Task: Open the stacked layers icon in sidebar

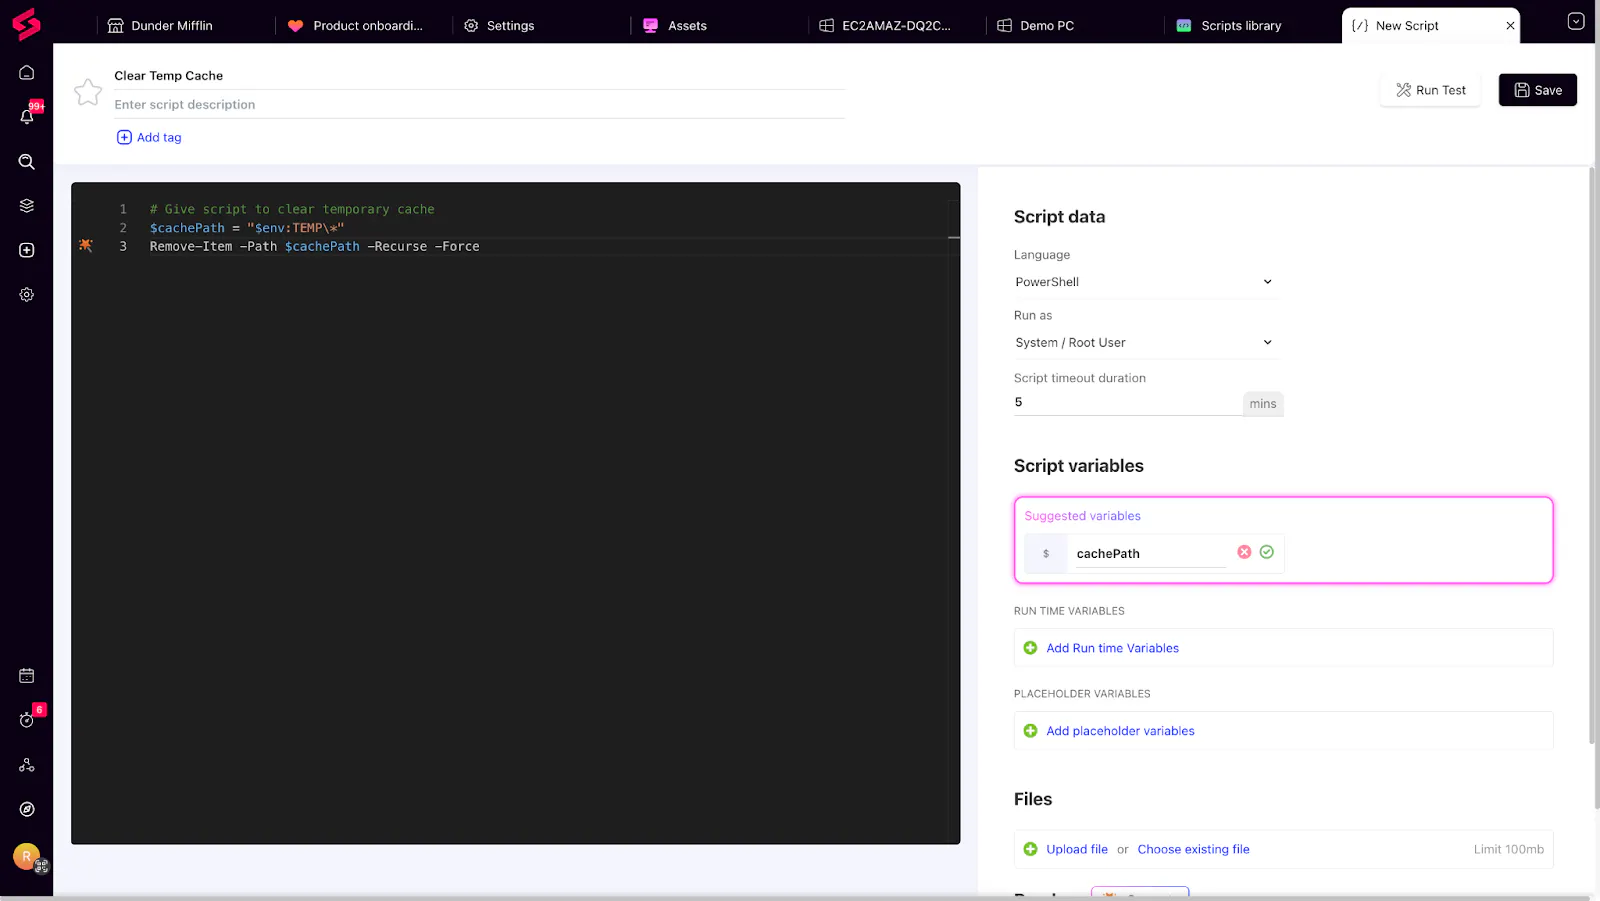Action: [x=27, y=206]
